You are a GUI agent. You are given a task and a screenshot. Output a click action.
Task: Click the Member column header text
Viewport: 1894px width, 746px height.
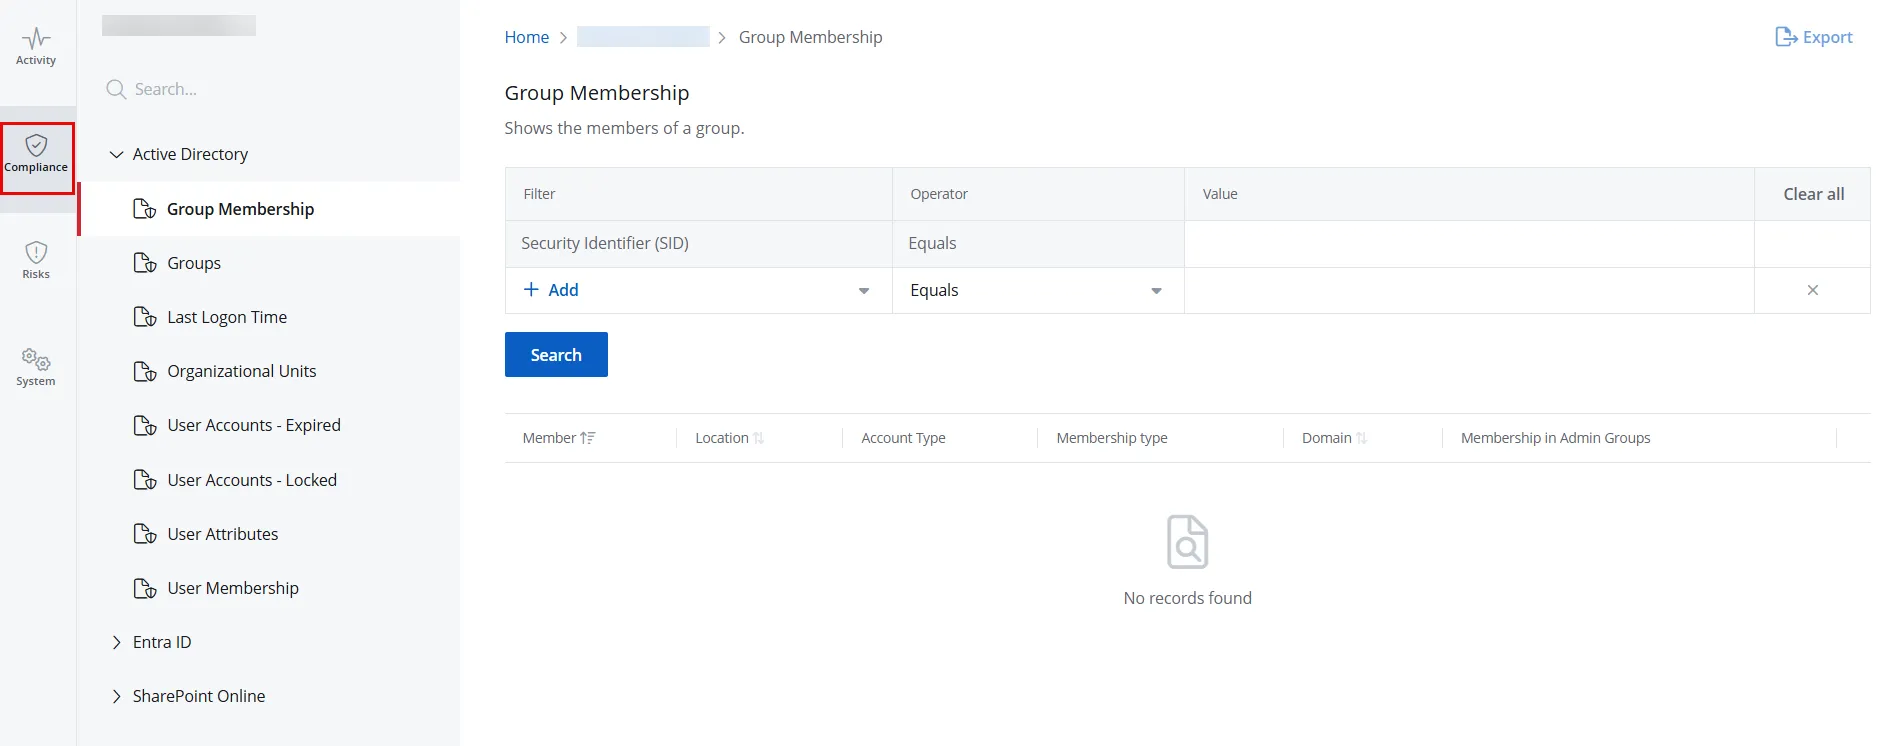pyautogui.click(x=549, y=438)
